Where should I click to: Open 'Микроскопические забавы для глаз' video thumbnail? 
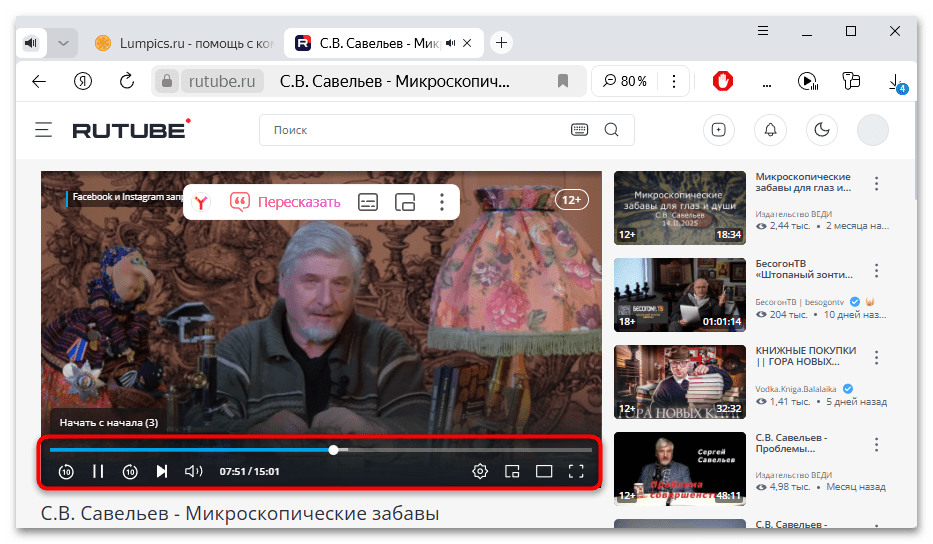680,208
